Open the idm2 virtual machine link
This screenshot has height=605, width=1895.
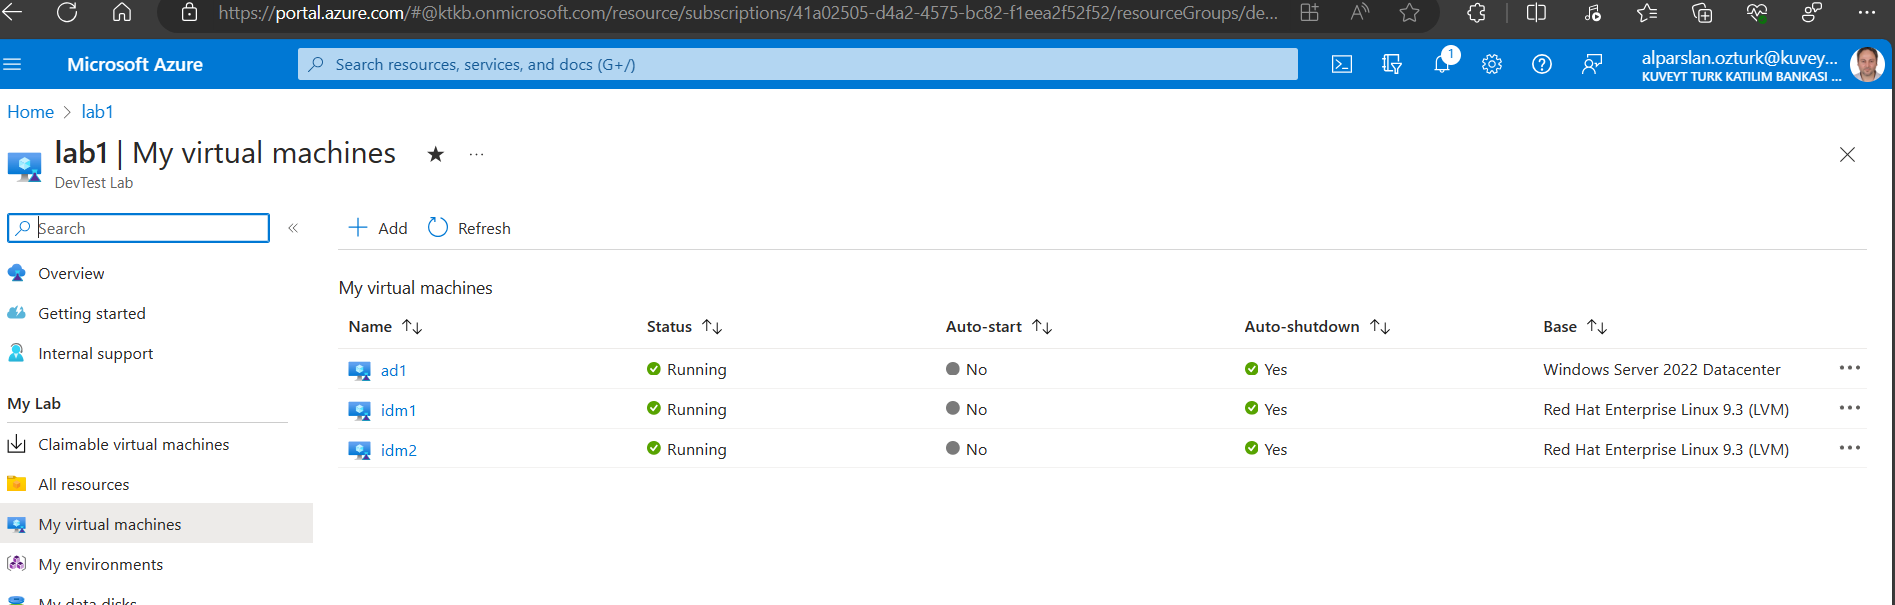(399, 450)
